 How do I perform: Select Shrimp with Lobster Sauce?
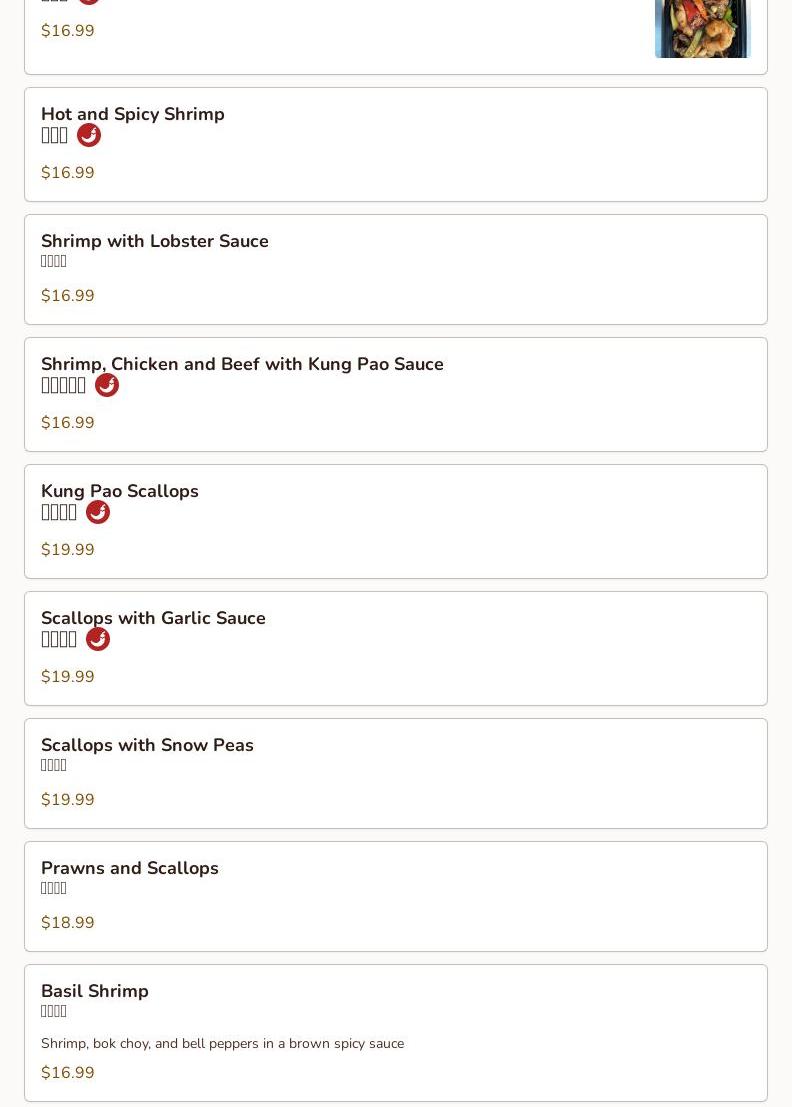point(155,241)
